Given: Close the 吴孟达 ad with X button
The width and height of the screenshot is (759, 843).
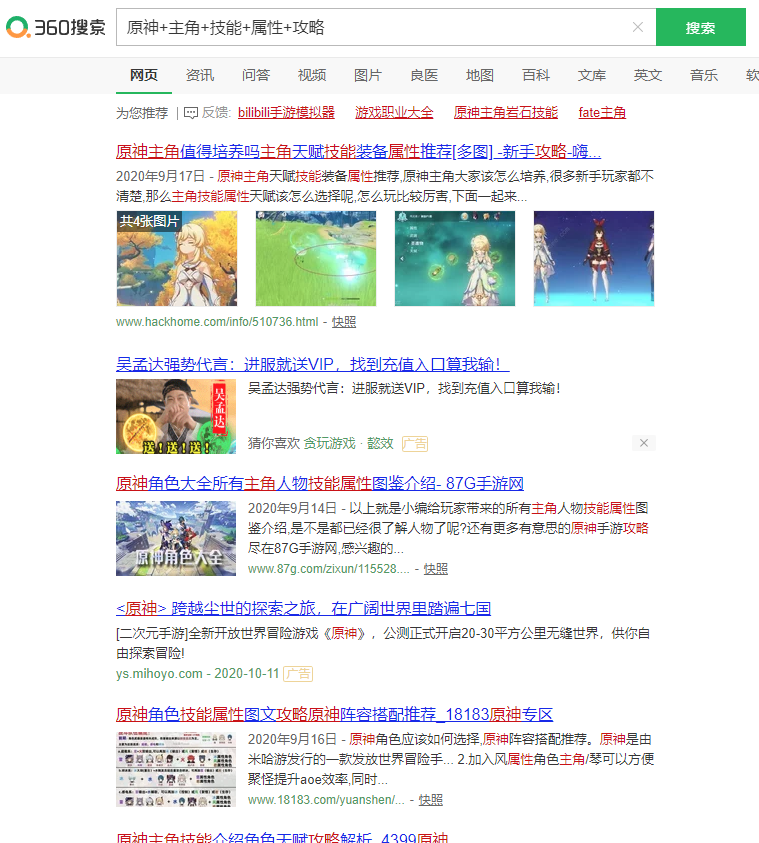Looking at the screenshot, I should click(643, 443).
